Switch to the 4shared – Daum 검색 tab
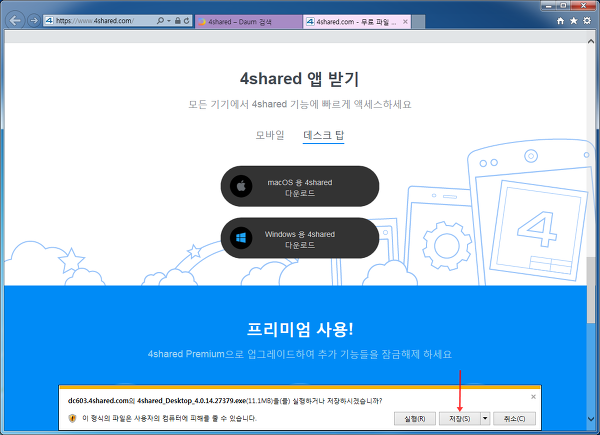Image resolution: width=600 pixels, height=435 pixels. coord(249,22)
